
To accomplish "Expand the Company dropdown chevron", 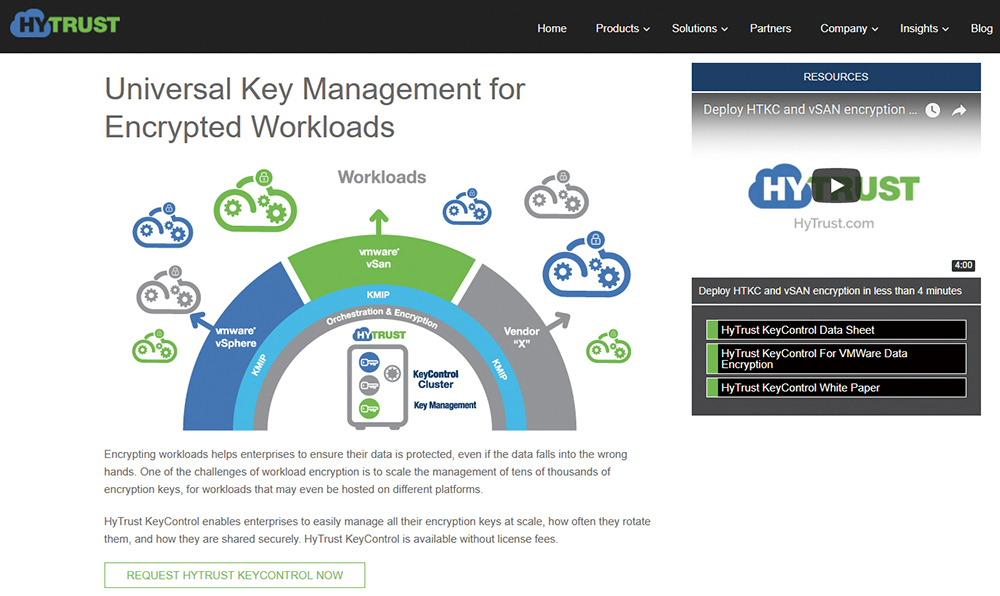I will point(875,29).
